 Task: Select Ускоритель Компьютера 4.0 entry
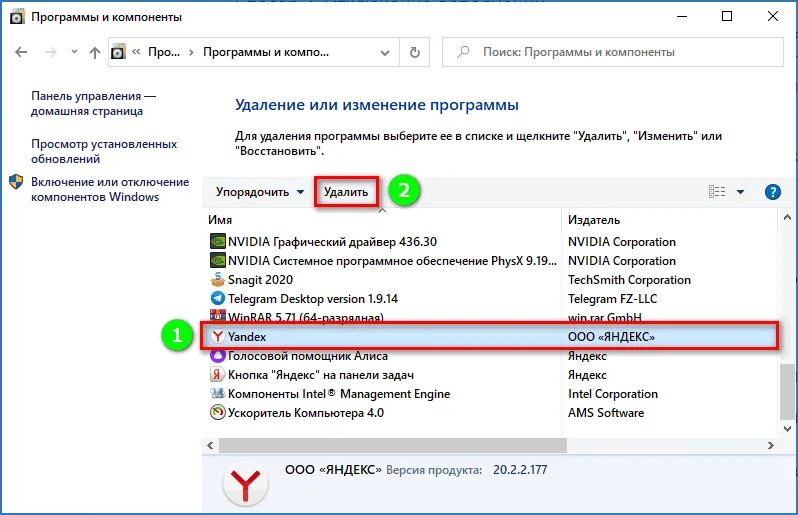(x=305, y=413)
